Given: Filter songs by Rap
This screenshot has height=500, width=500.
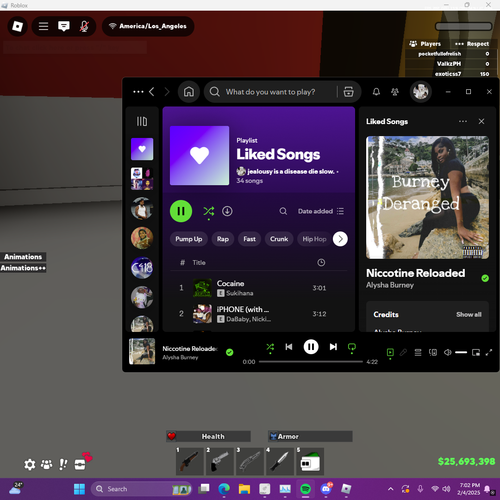Looking at the screenshot, I should pos(223,239).
